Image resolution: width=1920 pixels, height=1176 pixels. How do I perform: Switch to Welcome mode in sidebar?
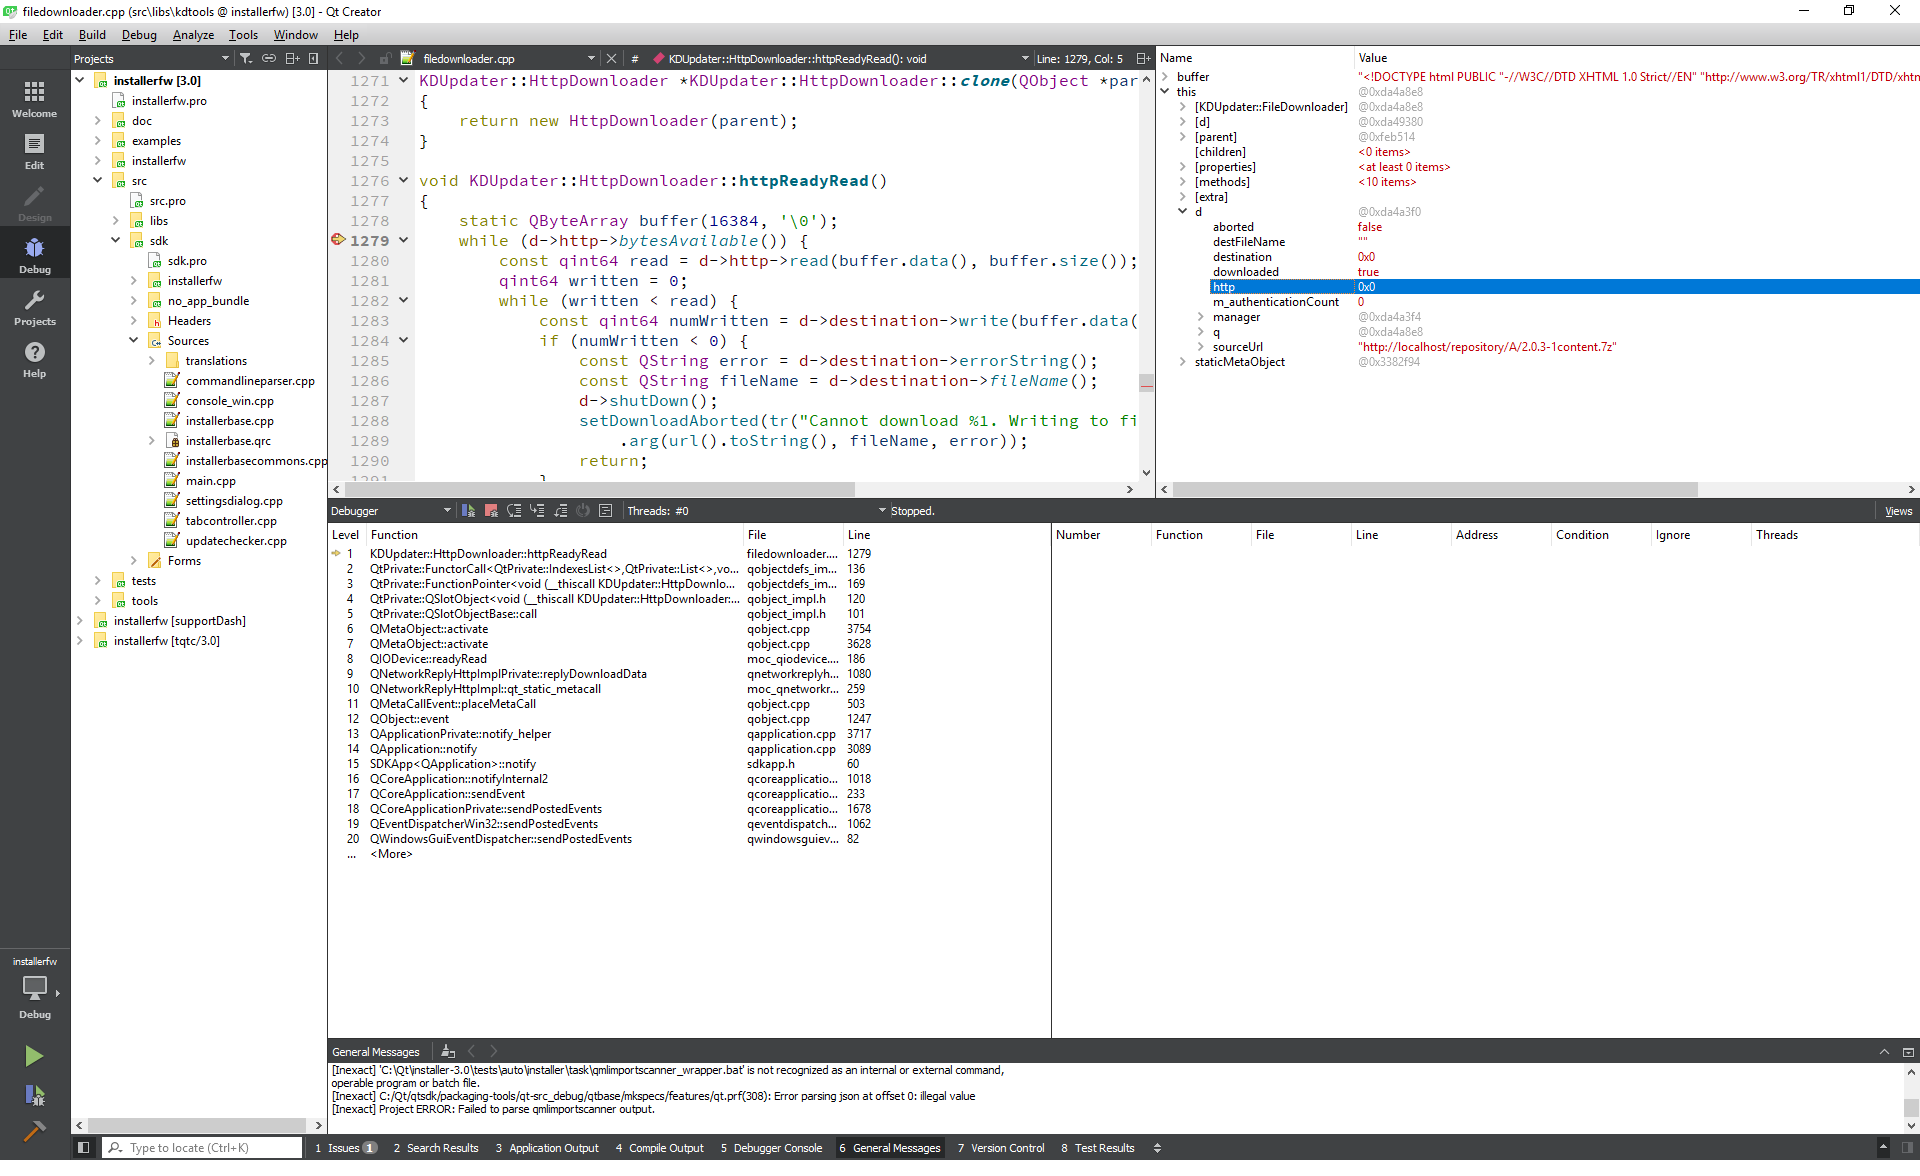[x=34, y=99]
